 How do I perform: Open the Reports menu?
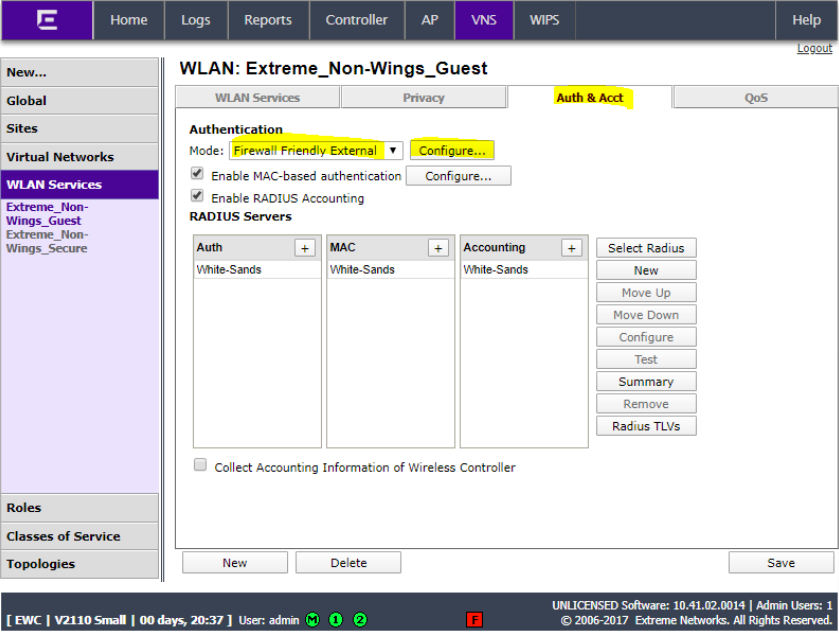point(268,20)
